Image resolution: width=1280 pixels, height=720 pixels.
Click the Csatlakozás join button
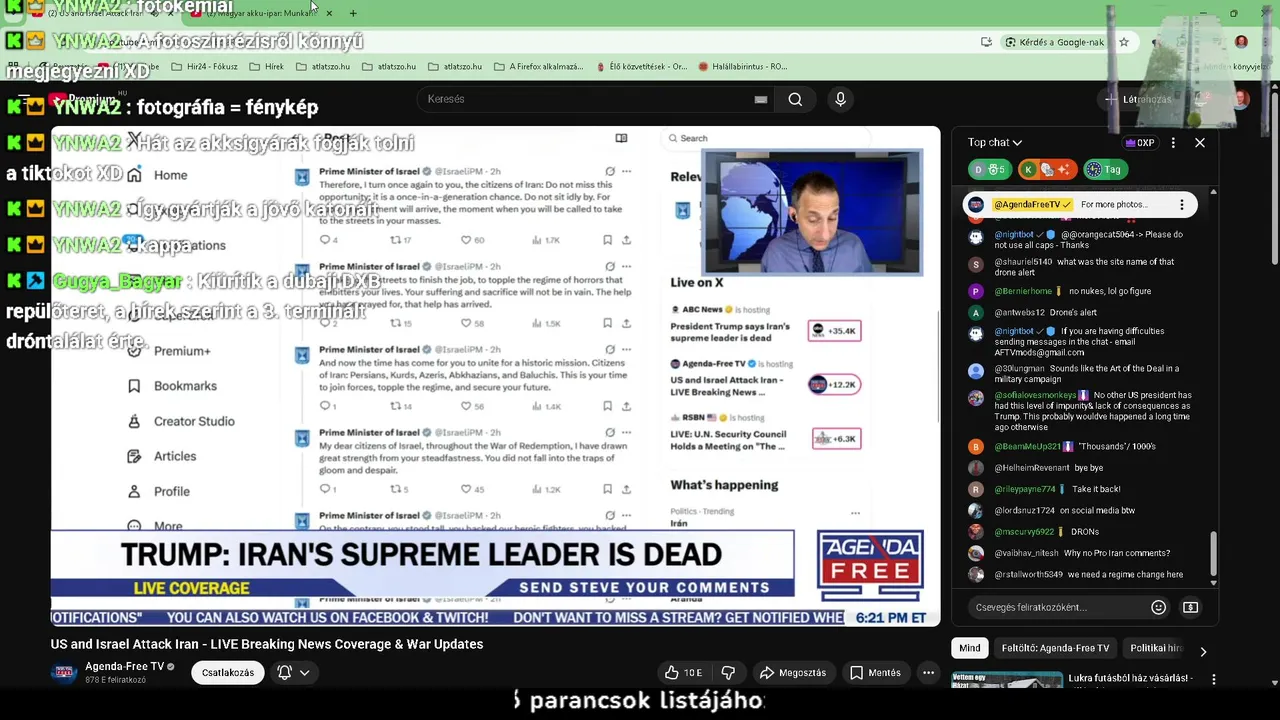228,673
